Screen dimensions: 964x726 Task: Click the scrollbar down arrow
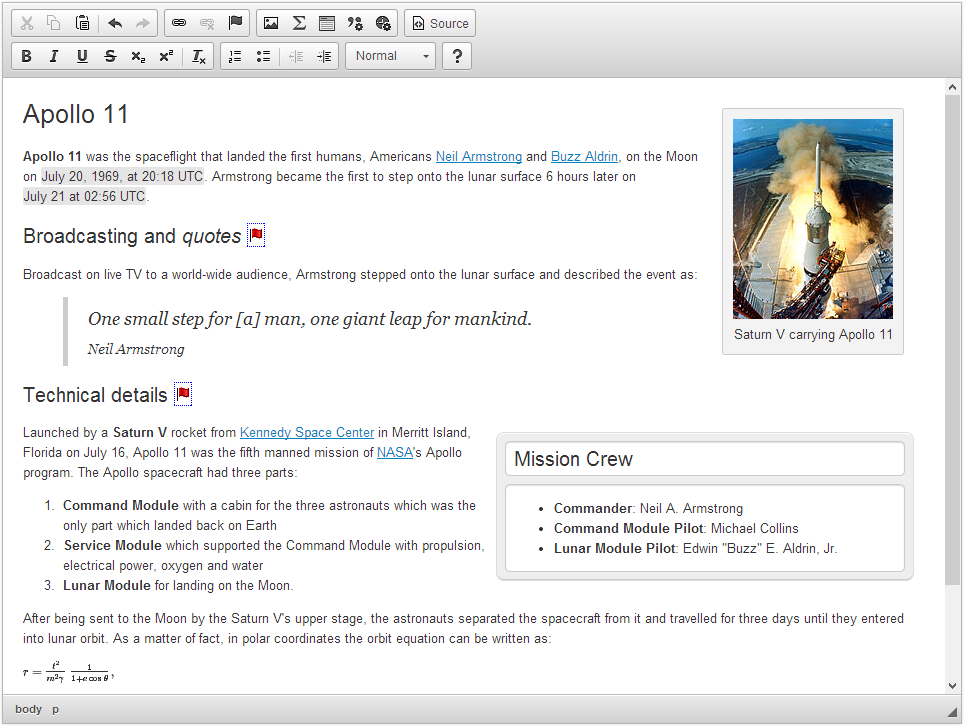952,685
